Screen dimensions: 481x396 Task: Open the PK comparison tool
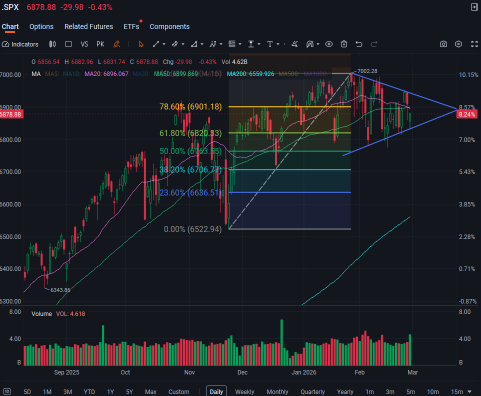tap(100, 44)
